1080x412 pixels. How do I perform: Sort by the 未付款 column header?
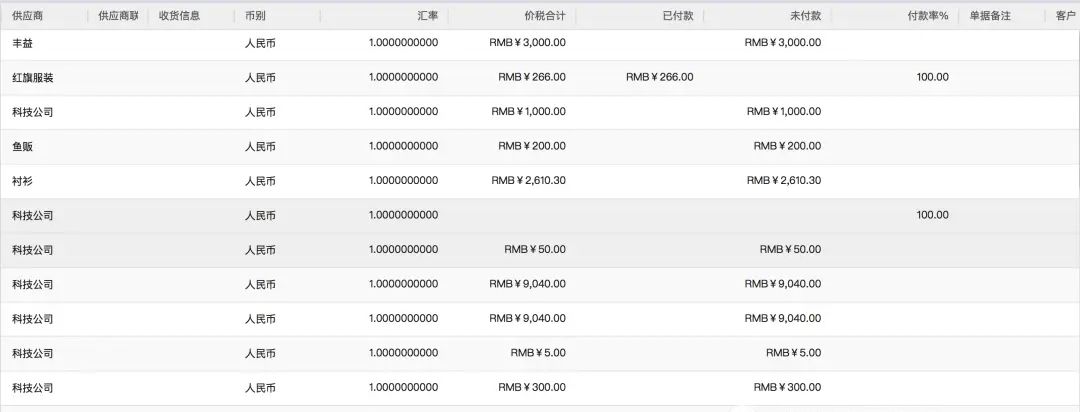[805, 16]
